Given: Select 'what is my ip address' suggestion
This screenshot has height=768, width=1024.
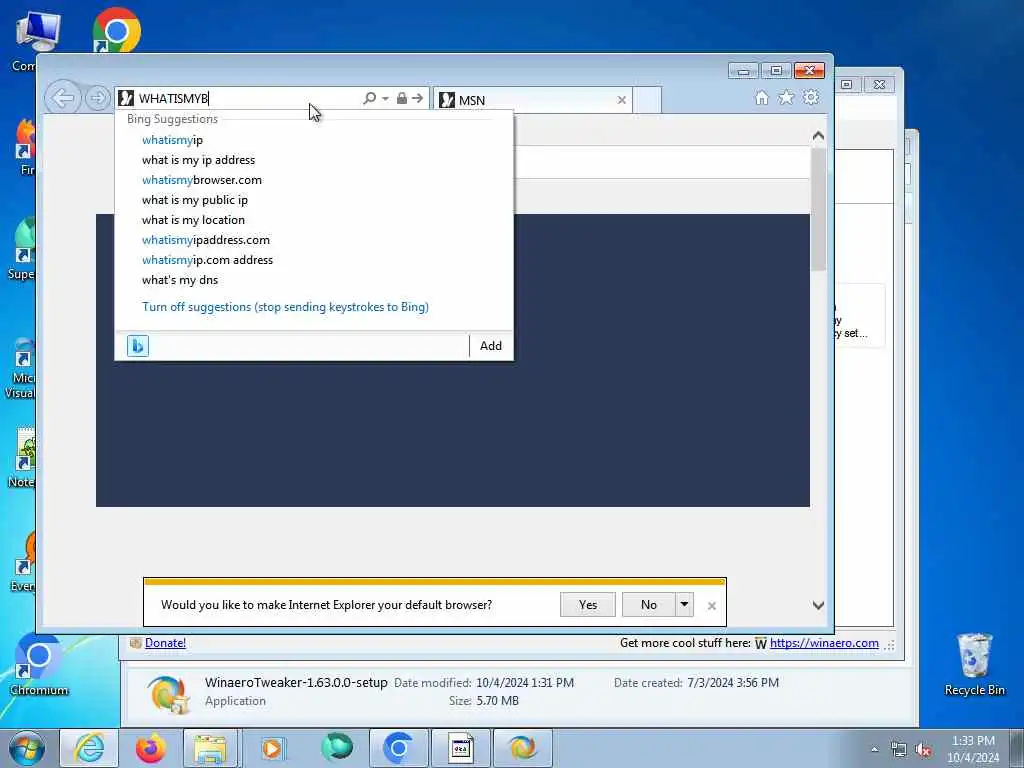Looking at the screenshot, I should [x=199, y=160].
